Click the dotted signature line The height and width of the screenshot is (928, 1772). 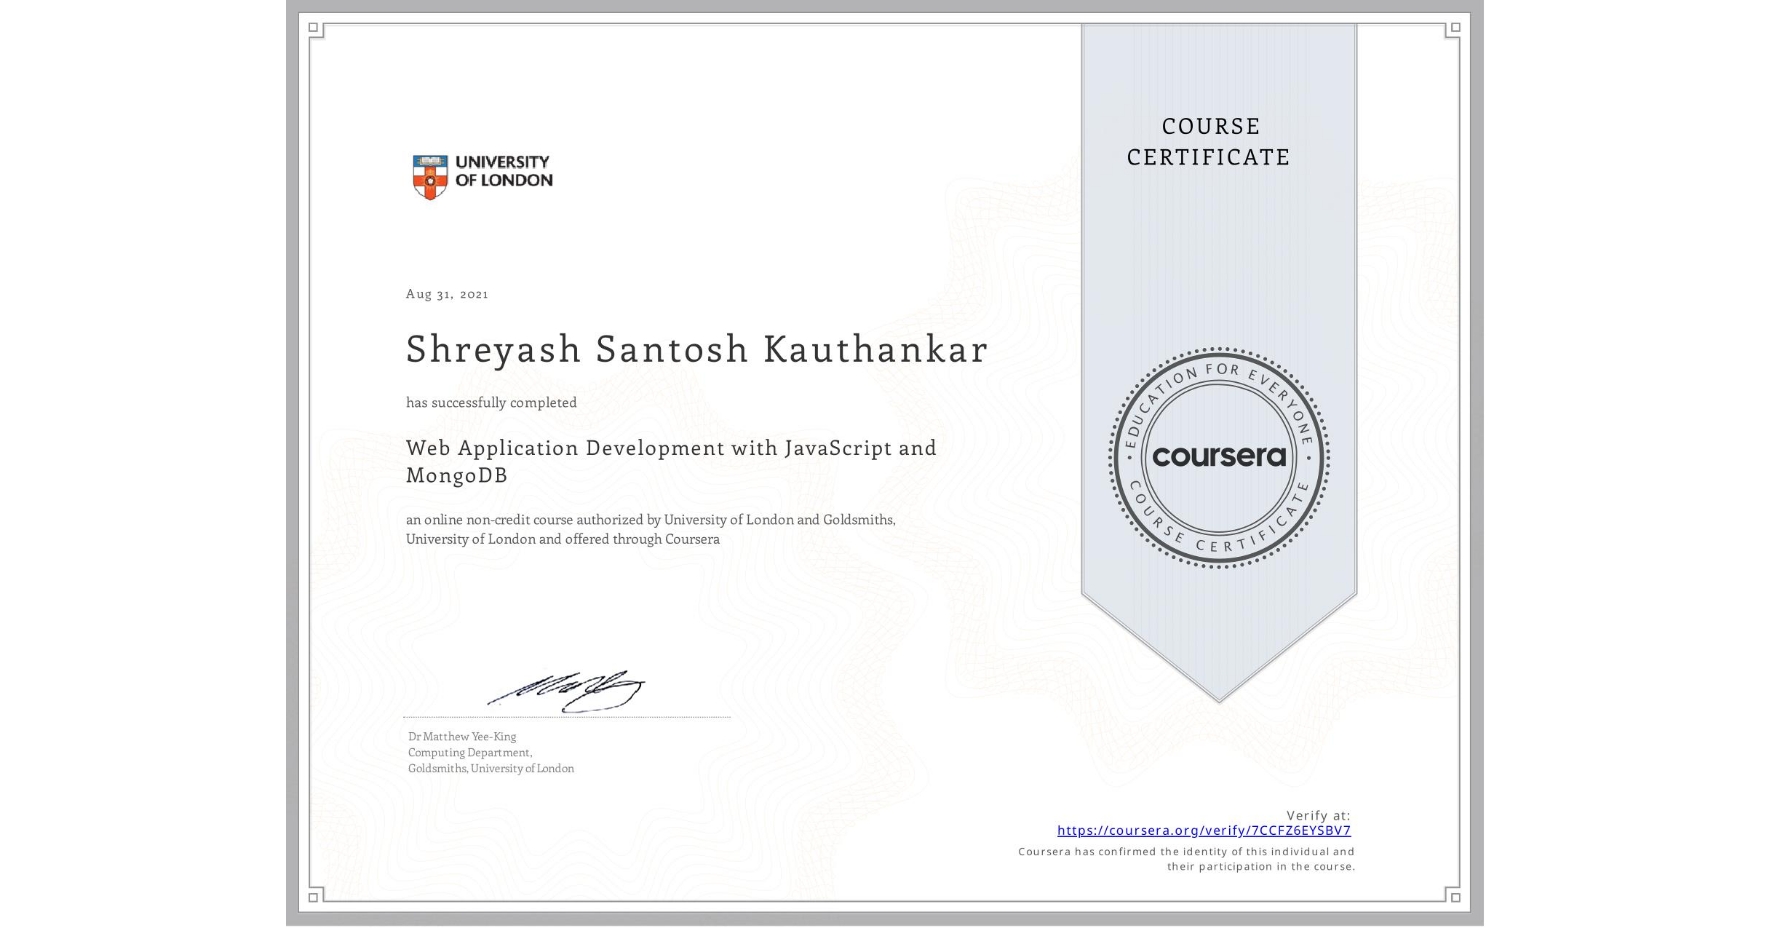[x=566, y=714]
